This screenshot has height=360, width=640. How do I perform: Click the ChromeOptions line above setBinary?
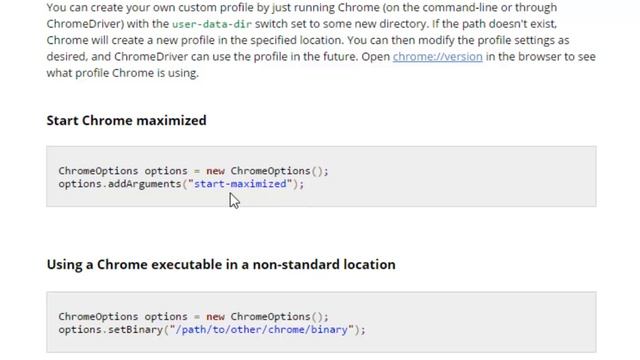[193, 316]
